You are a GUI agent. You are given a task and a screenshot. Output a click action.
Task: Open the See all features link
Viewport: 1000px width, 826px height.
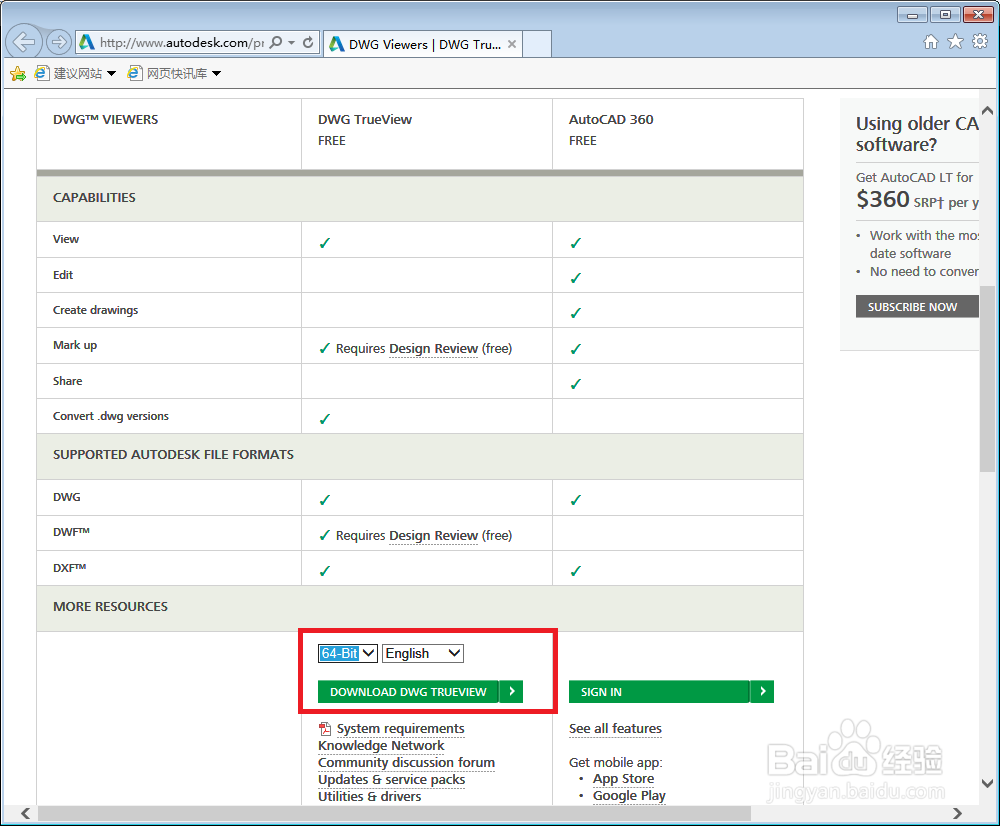(615, 728)
